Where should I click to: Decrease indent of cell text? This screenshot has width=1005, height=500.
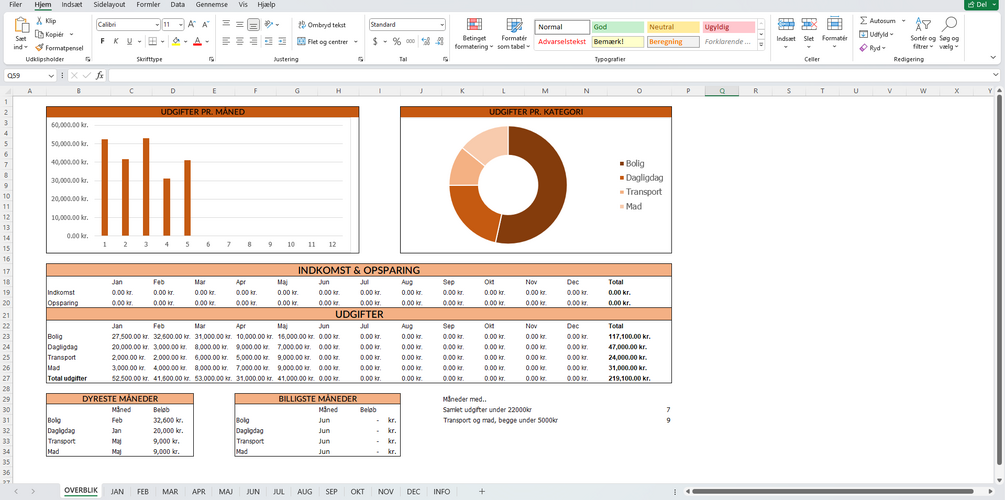(269, 41)
